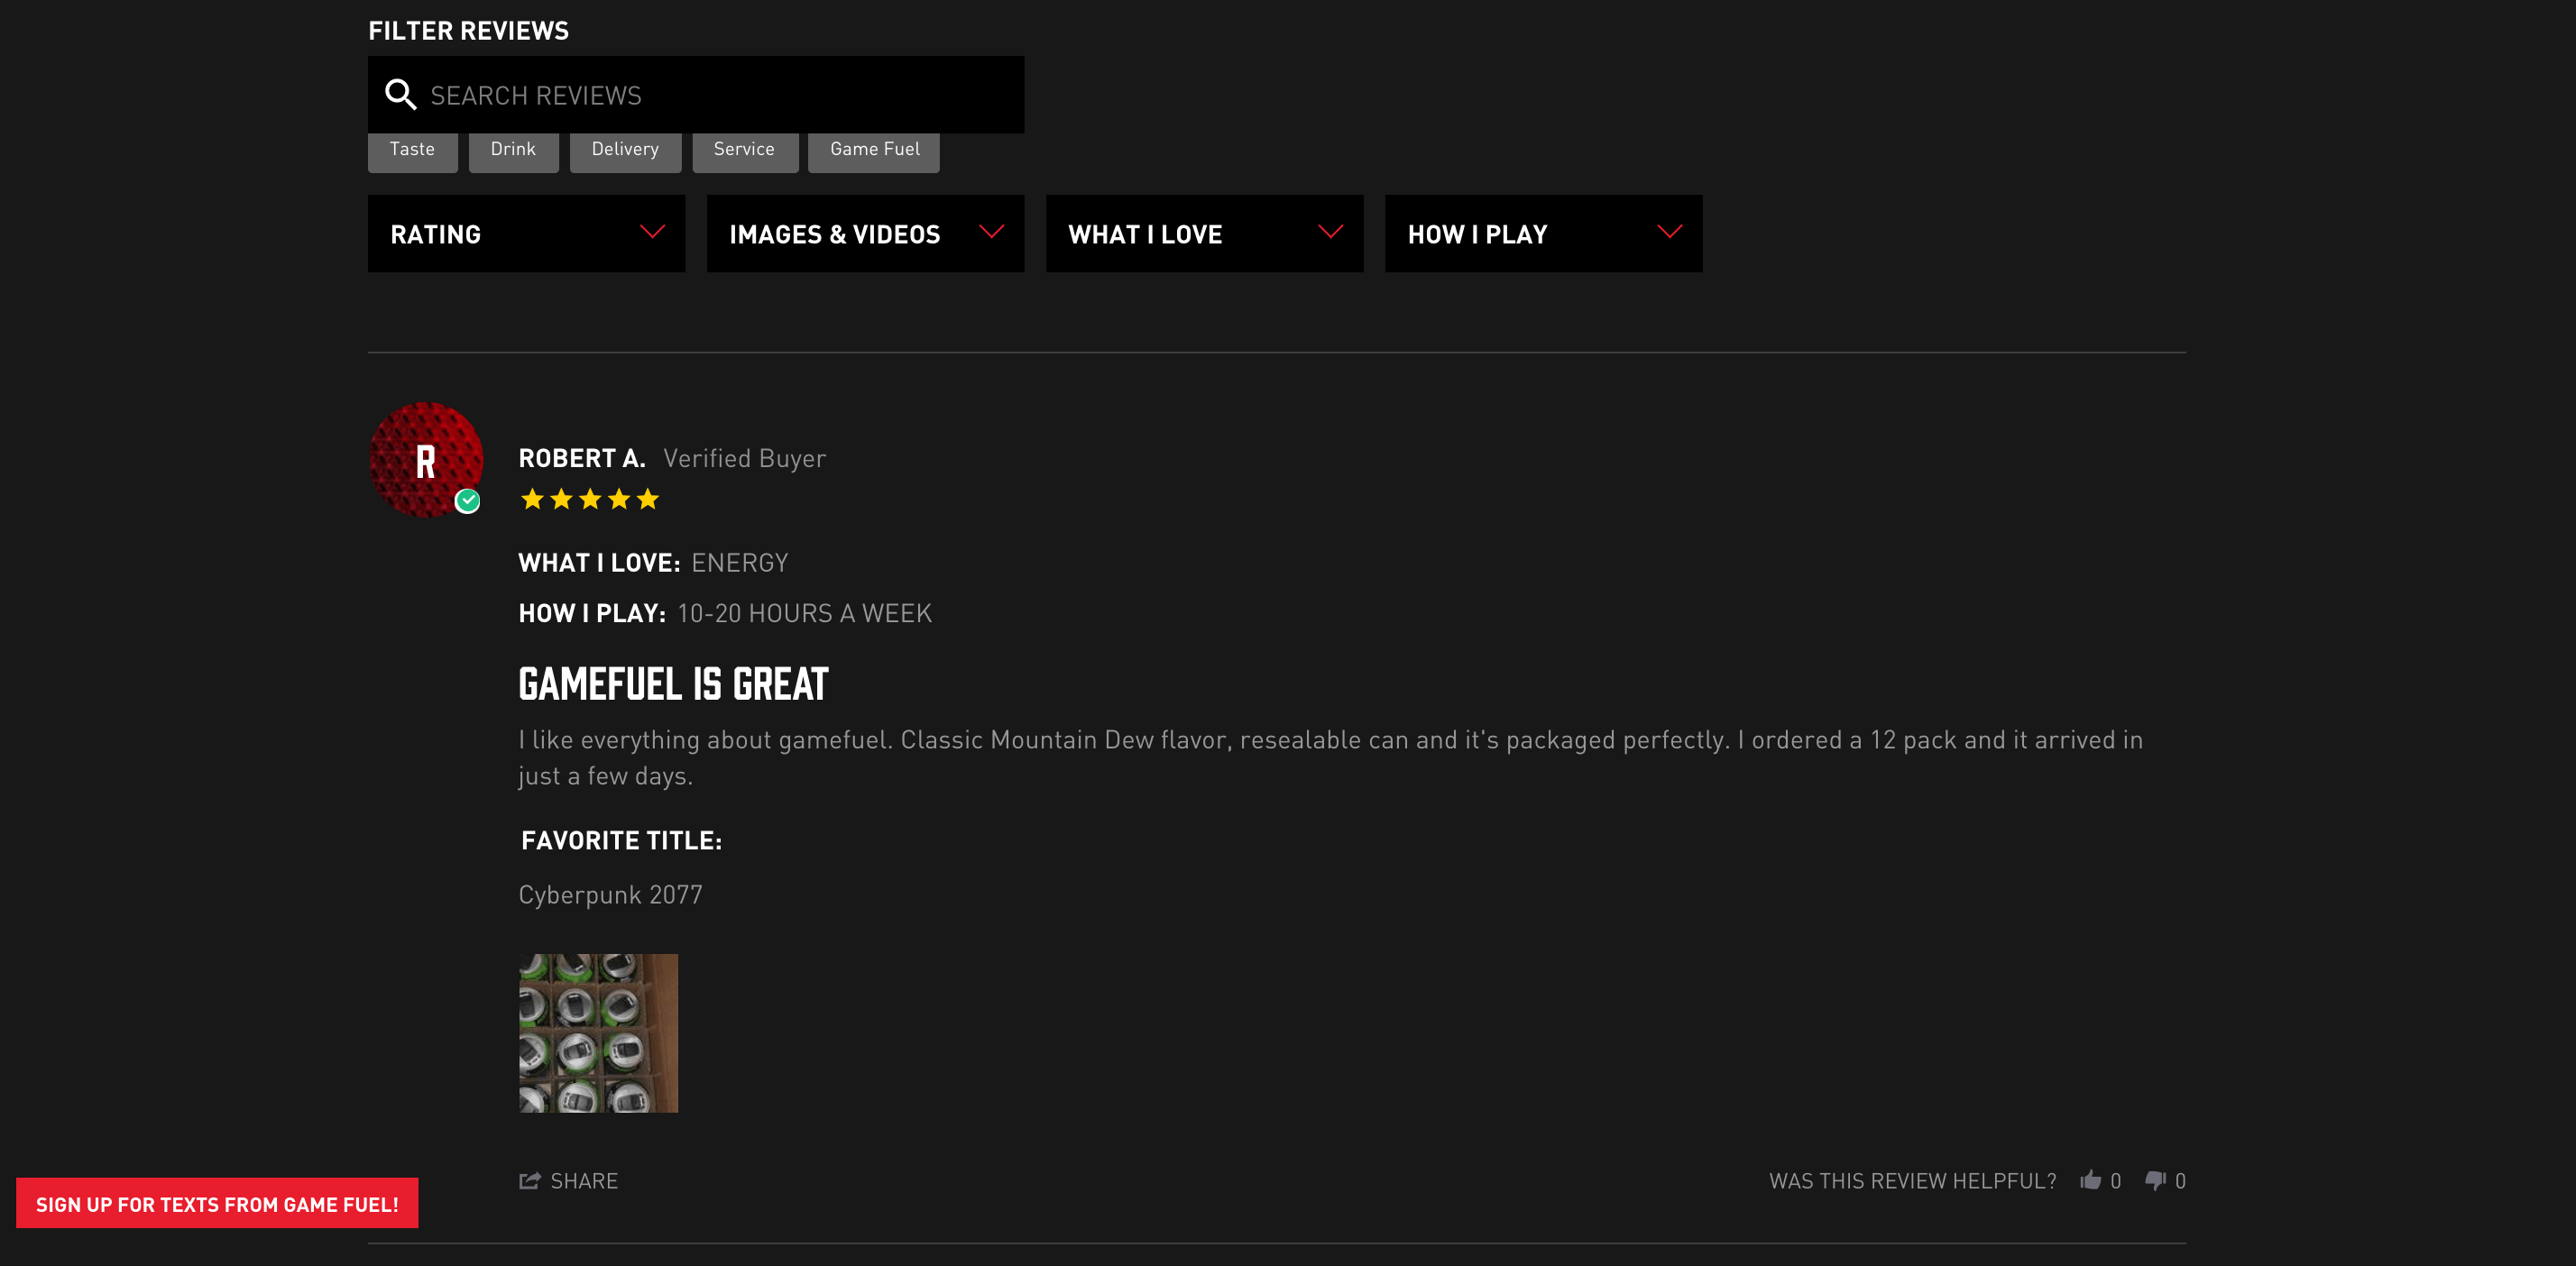Click the share arrow icon
2576x1266 pixels.
(x=529, y=1181)
